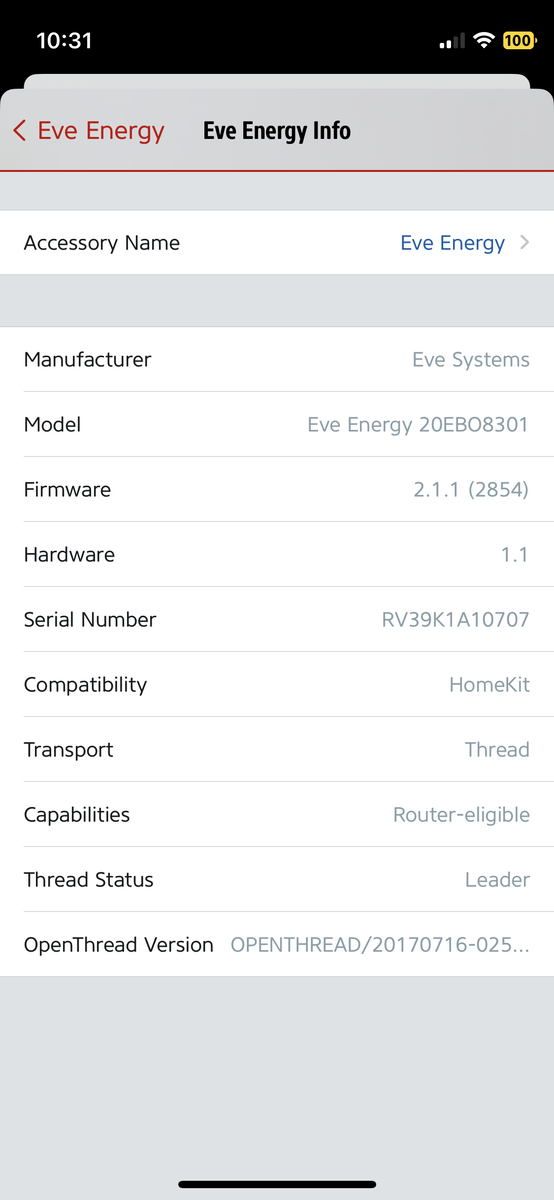This screenshot has height=1200, width=554.
Task: Tap the Hardware 1.1 row
Action: [277, 554]
